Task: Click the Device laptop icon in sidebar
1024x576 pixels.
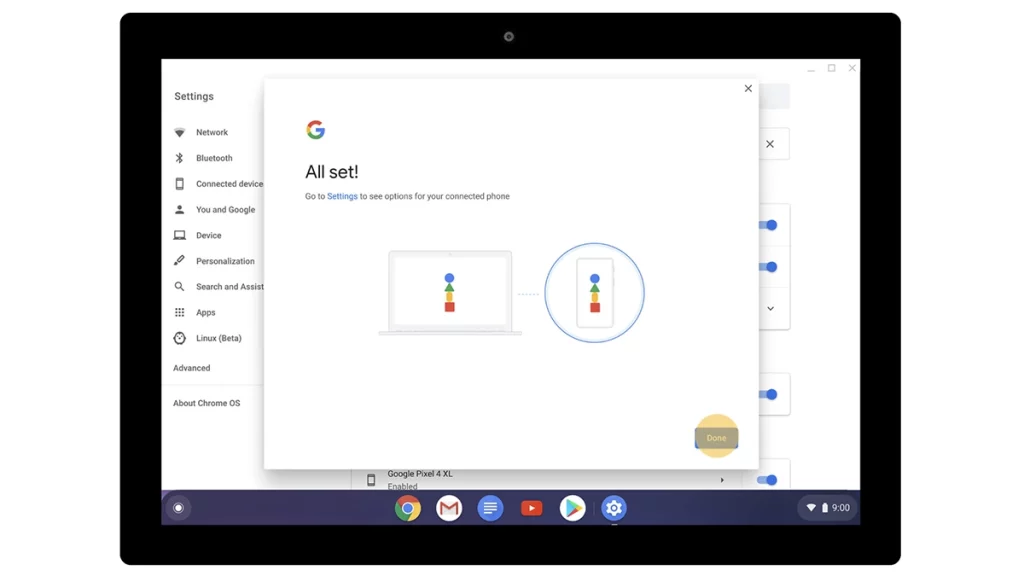Action: click(180, 235)
